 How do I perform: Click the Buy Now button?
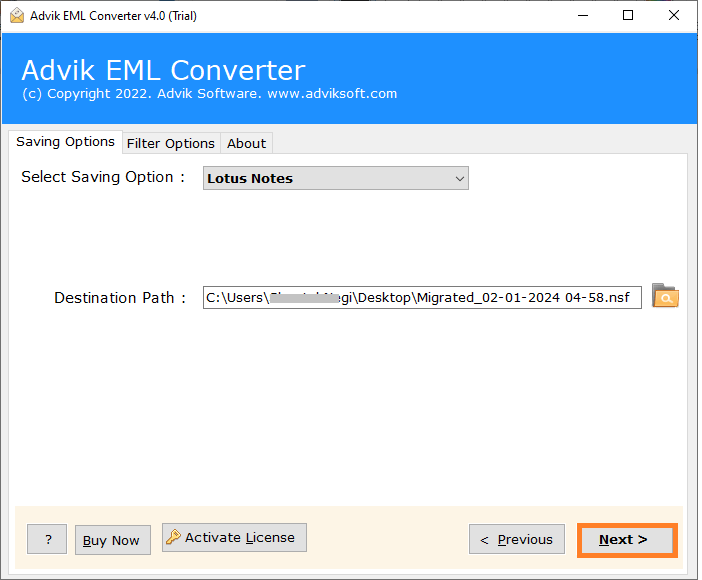click(x=113, y=540)
